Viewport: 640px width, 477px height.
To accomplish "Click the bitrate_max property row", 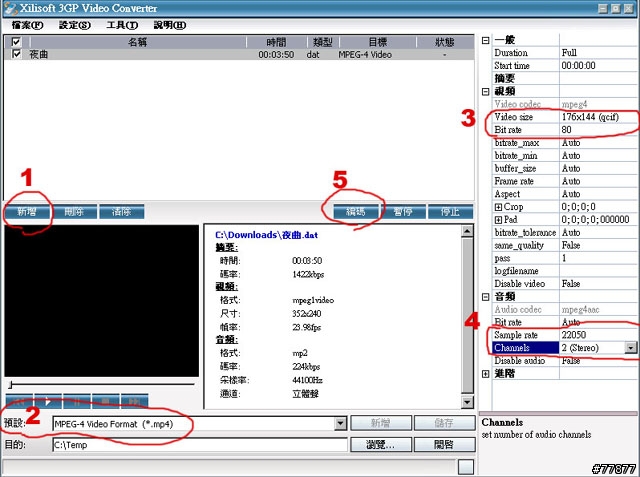I will tap(564, 143).
